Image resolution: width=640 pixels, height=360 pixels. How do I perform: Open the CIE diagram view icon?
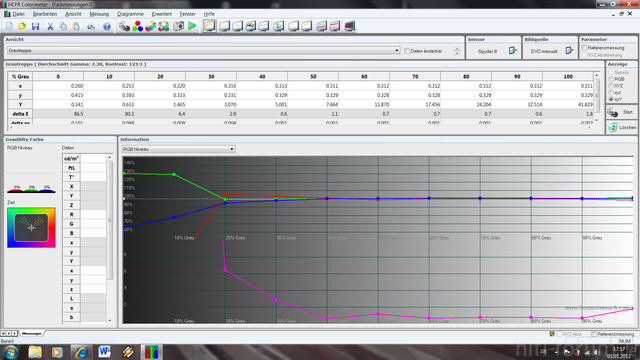[278, 26]
